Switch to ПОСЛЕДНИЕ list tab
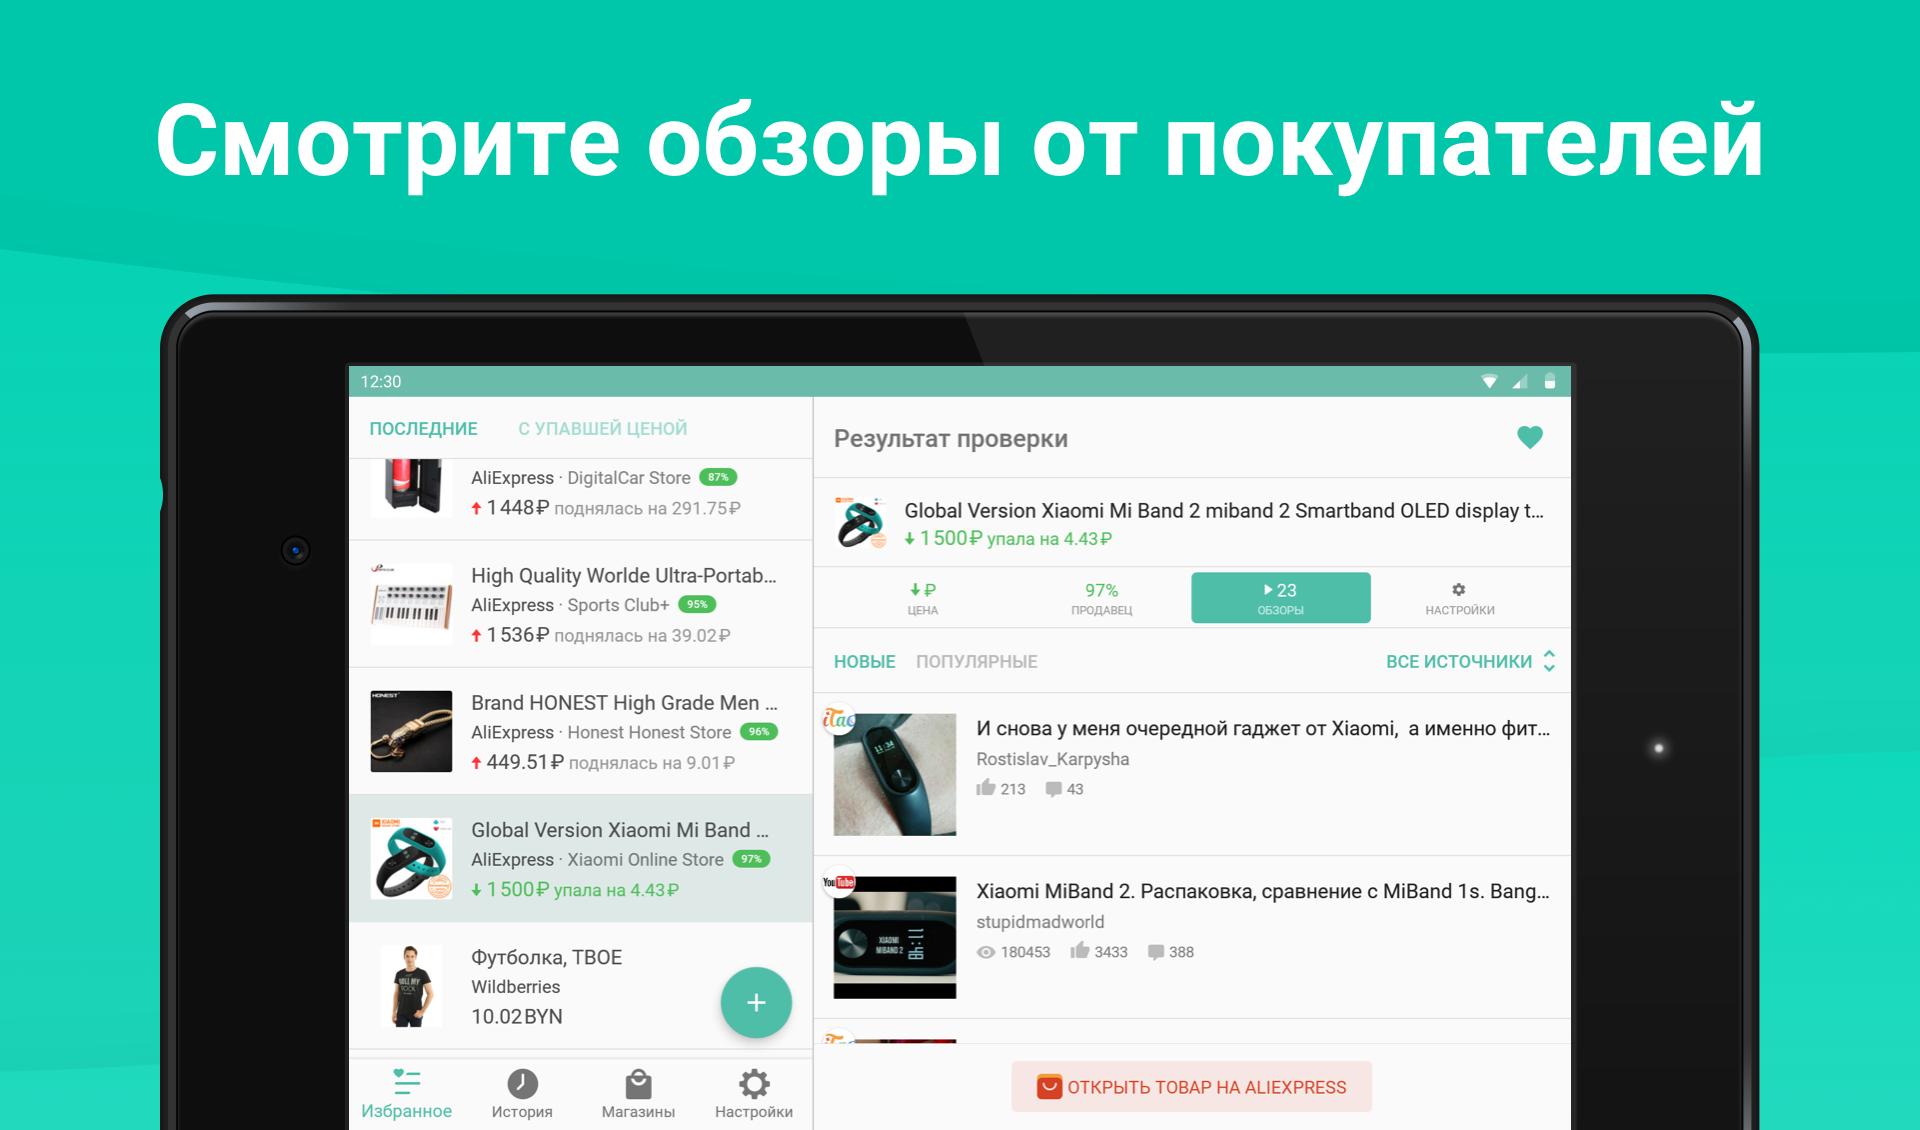The image size is (1920, 1130). pos(423,429)
